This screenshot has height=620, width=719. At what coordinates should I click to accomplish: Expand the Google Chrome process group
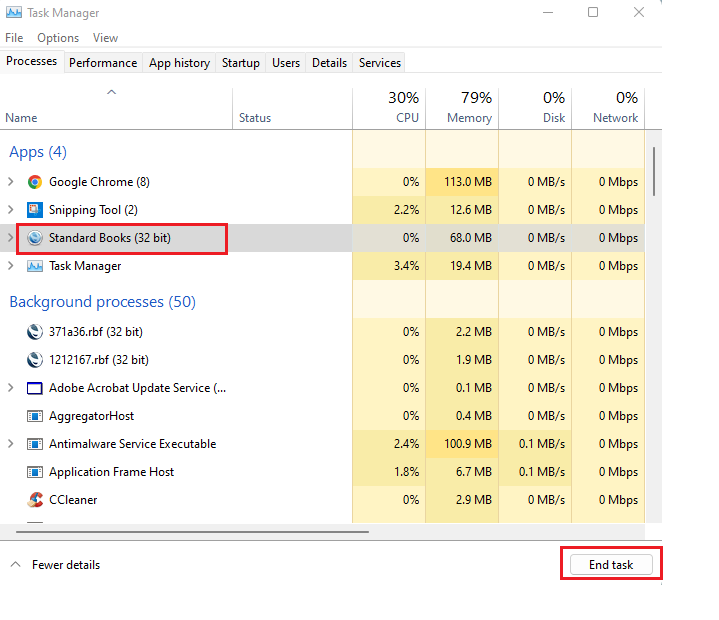(x=11, y=182)
